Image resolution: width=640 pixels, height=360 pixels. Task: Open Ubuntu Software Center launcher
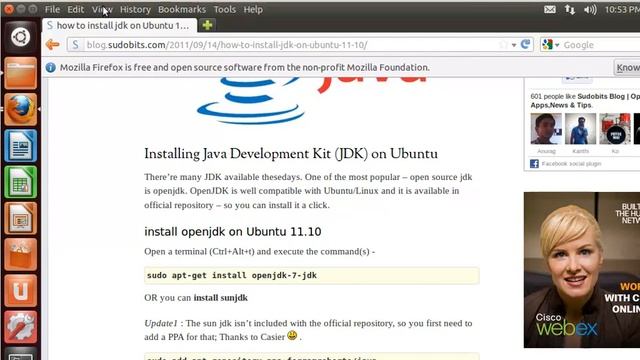[x=20, y=255]
